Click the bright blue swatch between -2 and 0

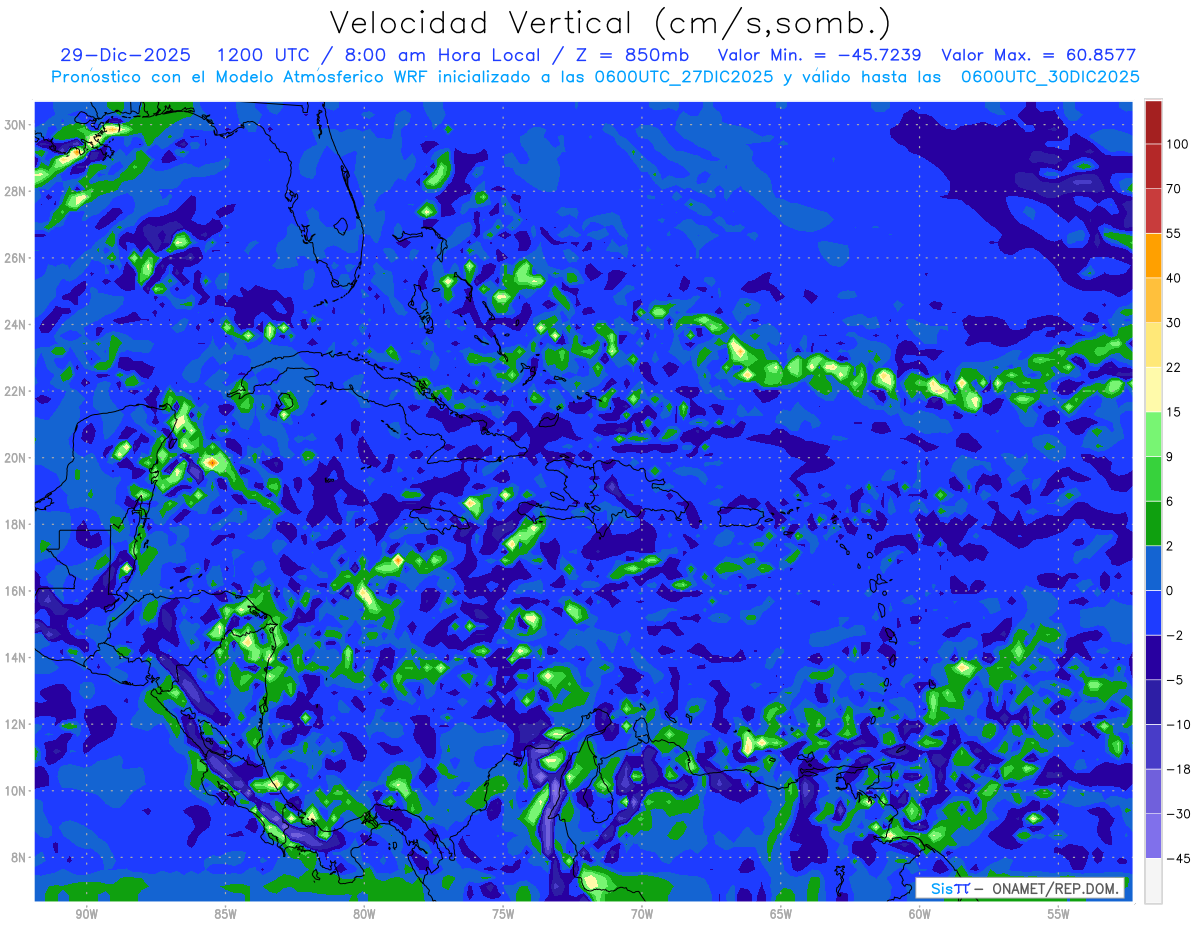click(1153, 613)
